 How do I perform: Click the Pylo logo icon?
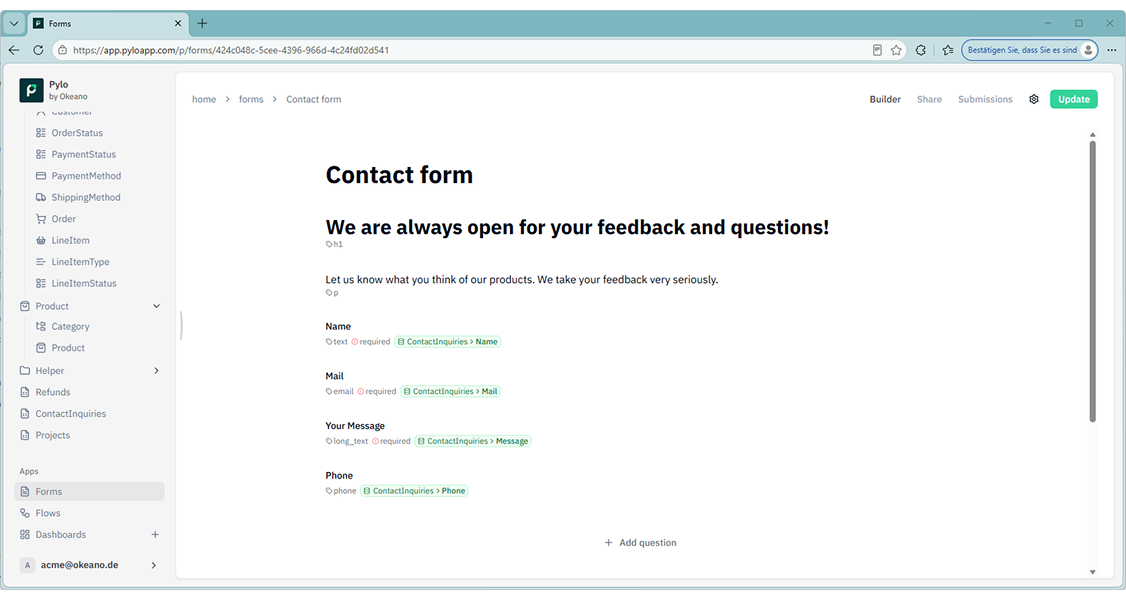tap(31, 90)
